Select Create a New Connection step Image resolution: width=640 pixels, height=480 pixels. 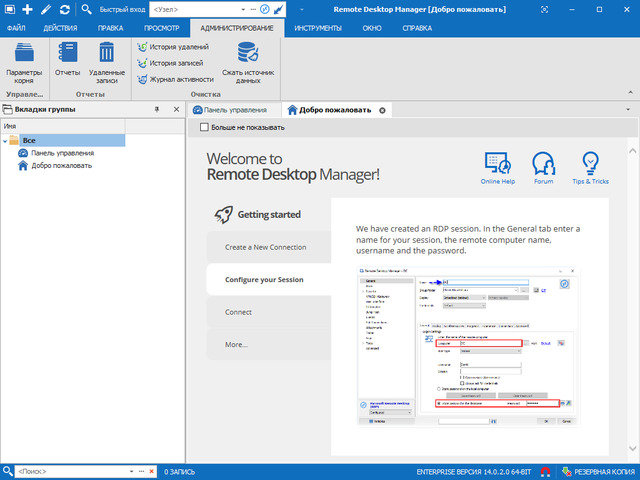click(269, 247)
